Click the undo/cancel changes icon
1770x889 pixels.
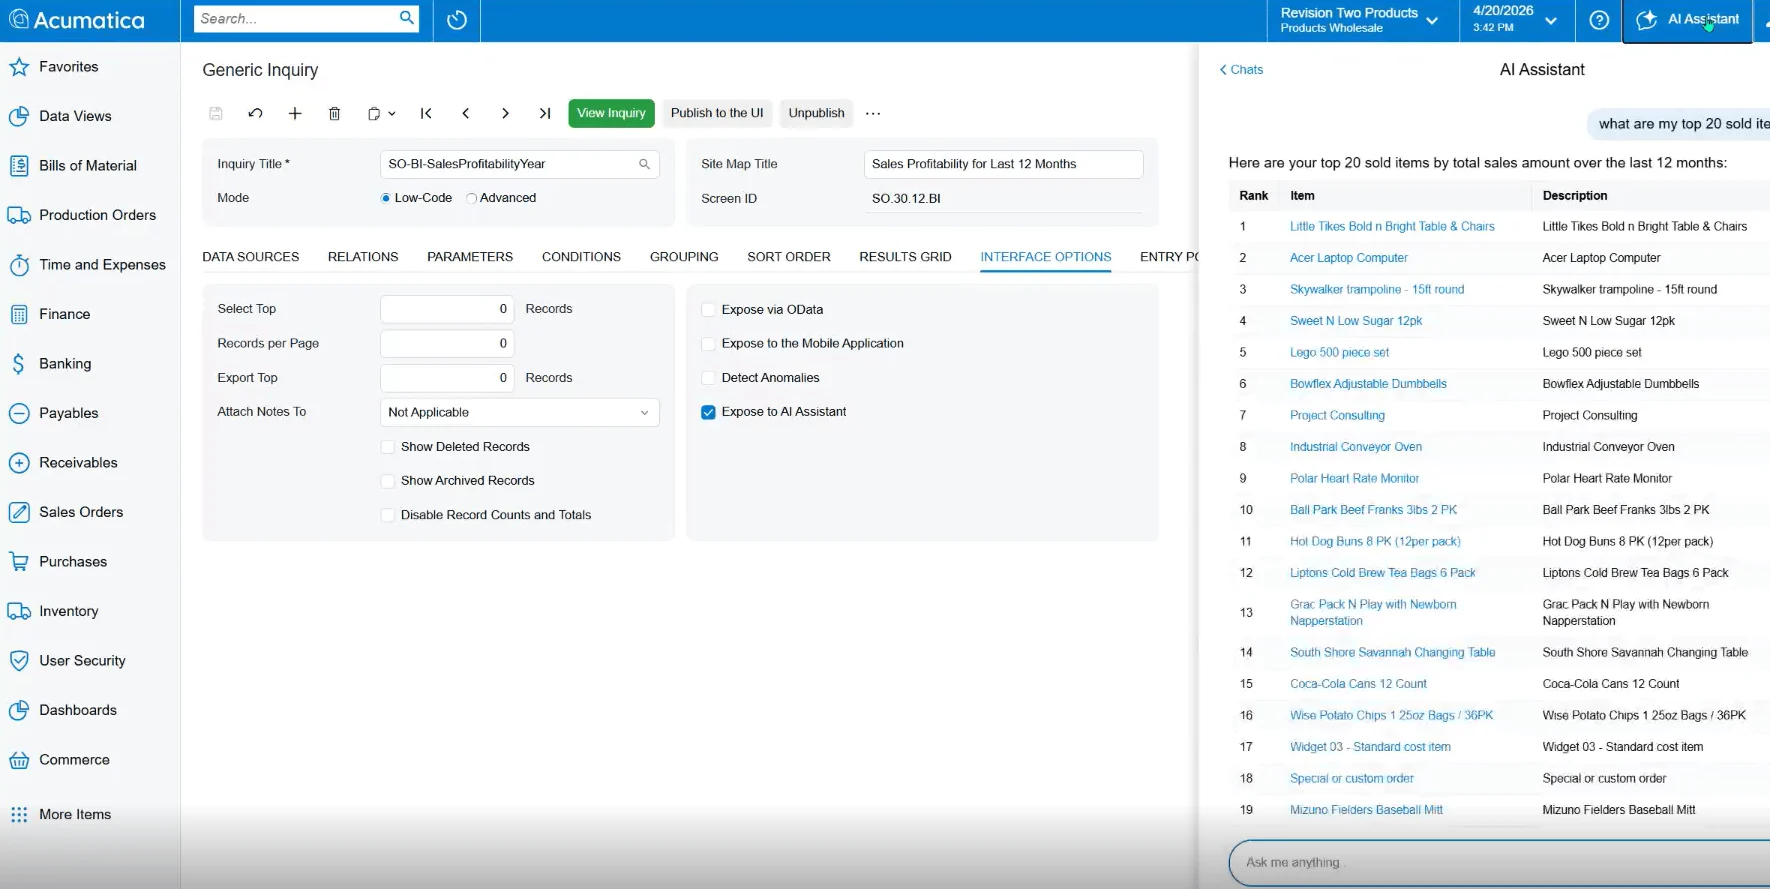click(256, 113)
